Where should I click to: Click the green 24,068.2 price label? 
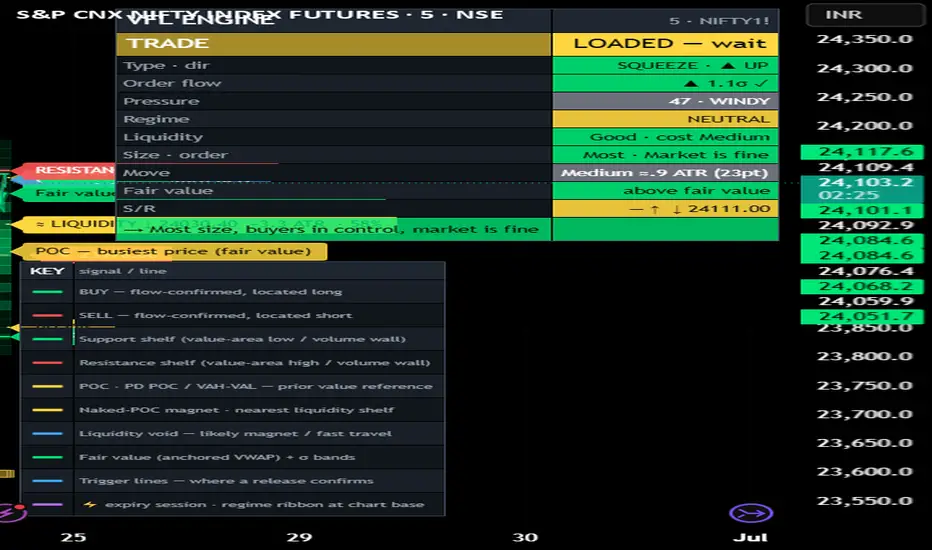[862, 286]
